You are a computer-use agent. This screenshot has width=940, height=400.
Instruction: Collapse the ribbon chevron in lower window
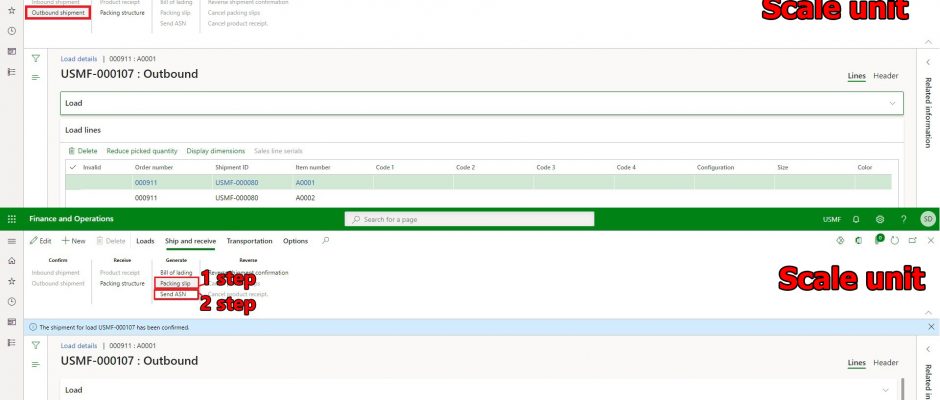(x=929, y=312)
